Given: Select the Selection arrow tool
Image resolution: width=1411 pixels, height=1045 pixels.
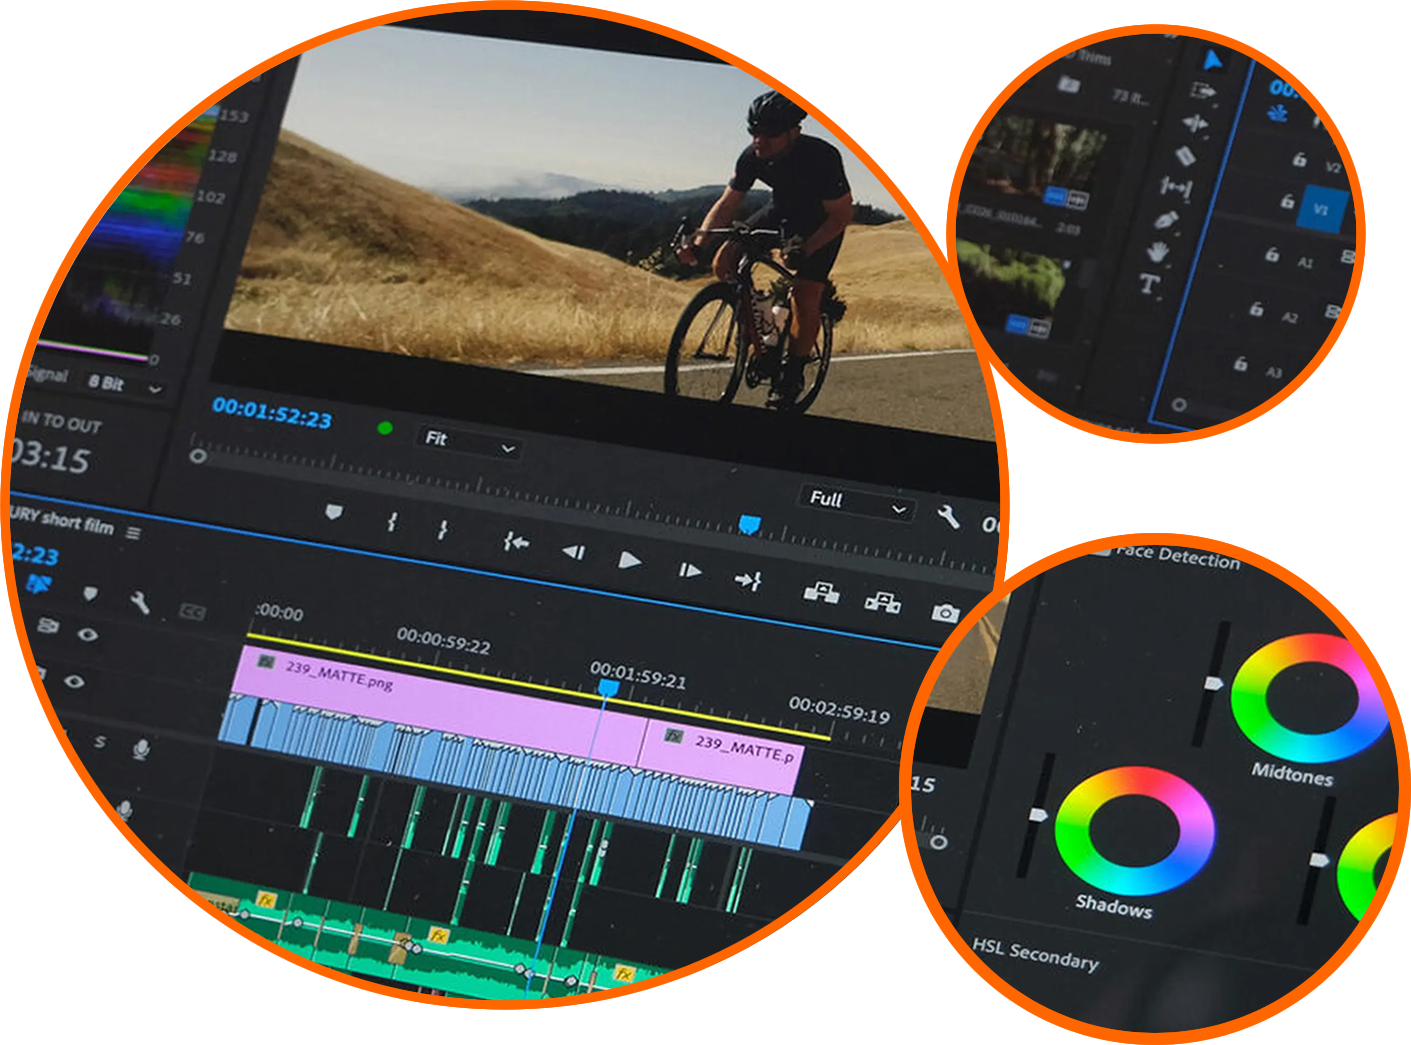Looking at the screenshot, I should [1212, 61].
